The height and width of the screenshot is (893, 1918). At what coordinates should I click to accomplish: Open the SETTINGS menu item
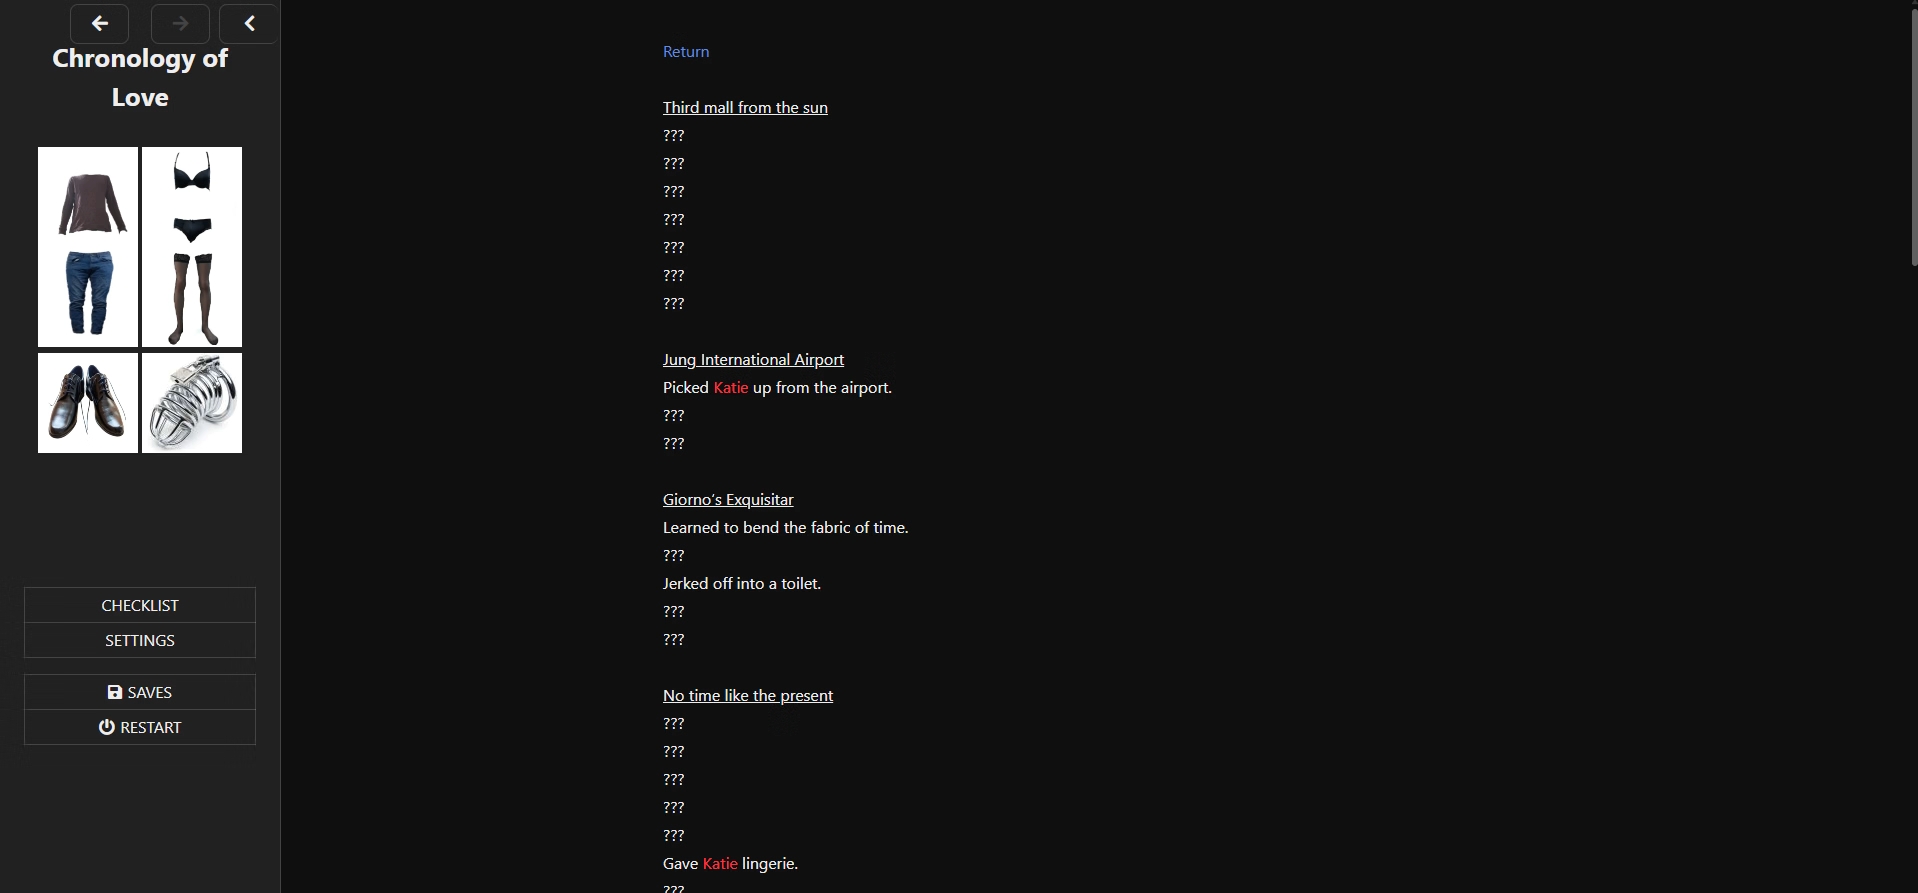140,640
